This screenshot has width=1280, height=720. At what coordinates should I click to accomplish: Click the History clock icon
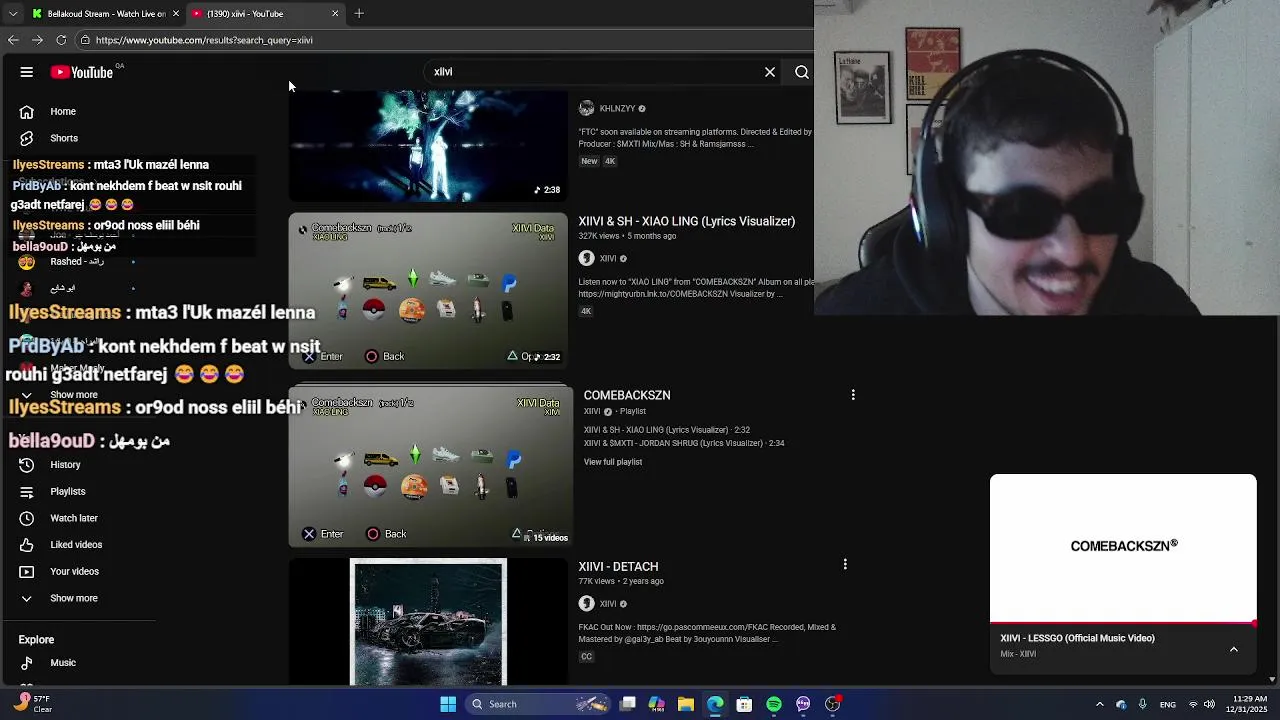[27, 465]
